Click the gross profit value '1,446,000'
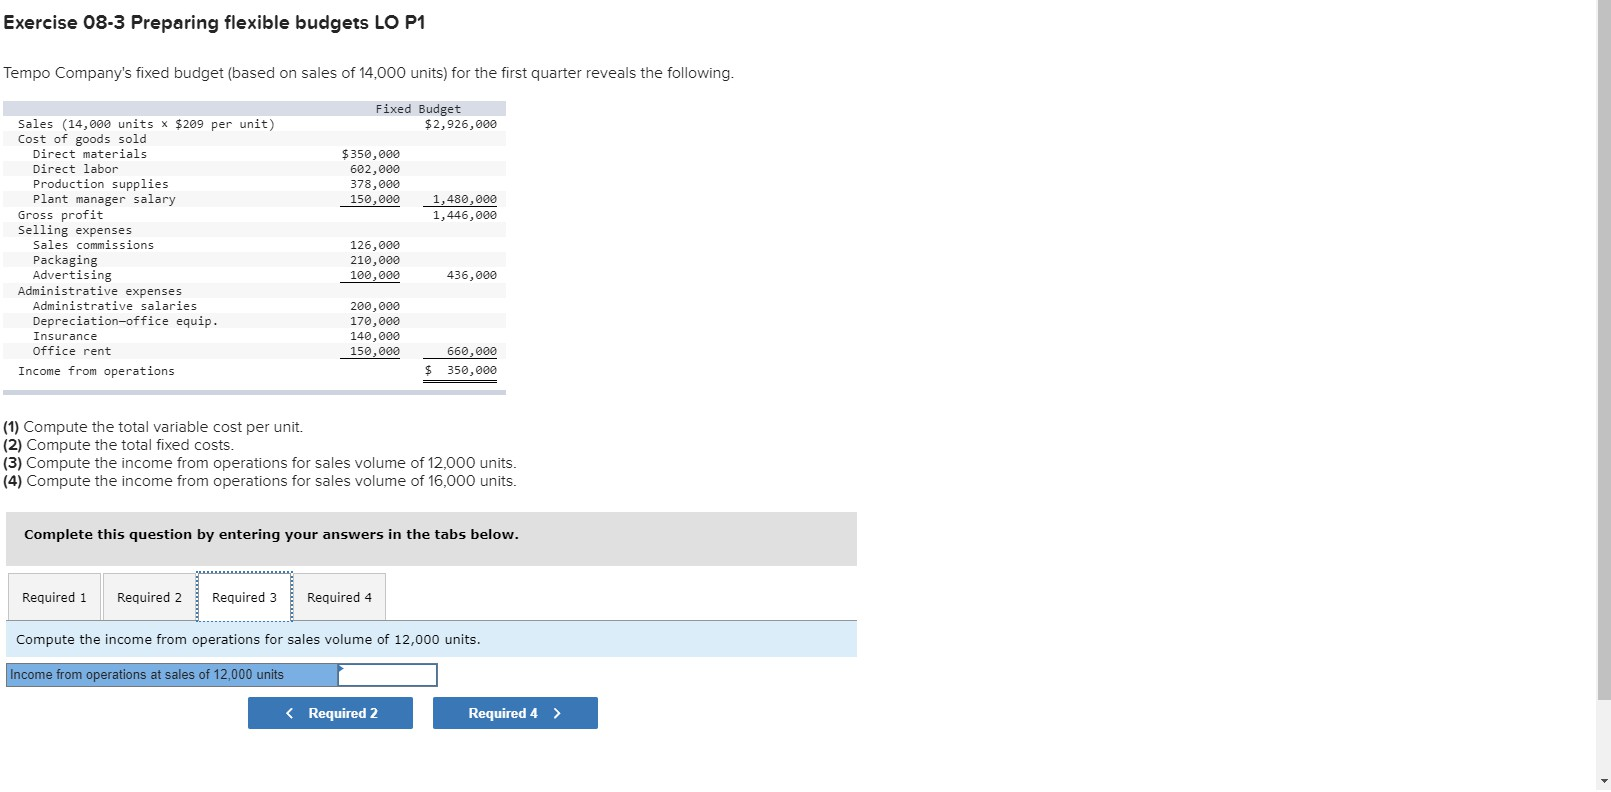Viewport: 1611px width, 792px height. (x=464, y=215)
